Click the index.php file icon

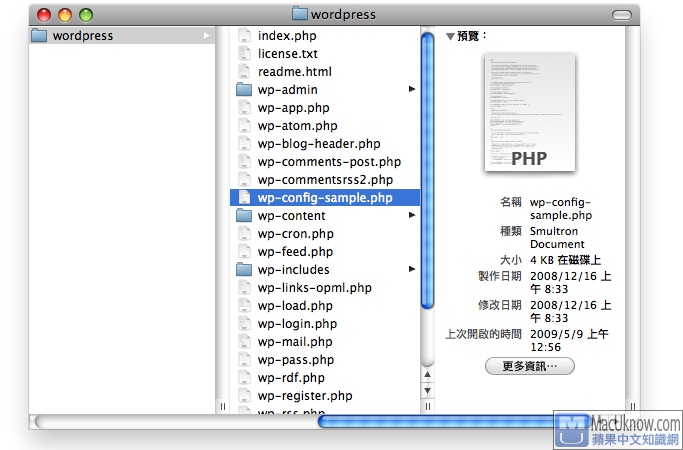(243, 36)
